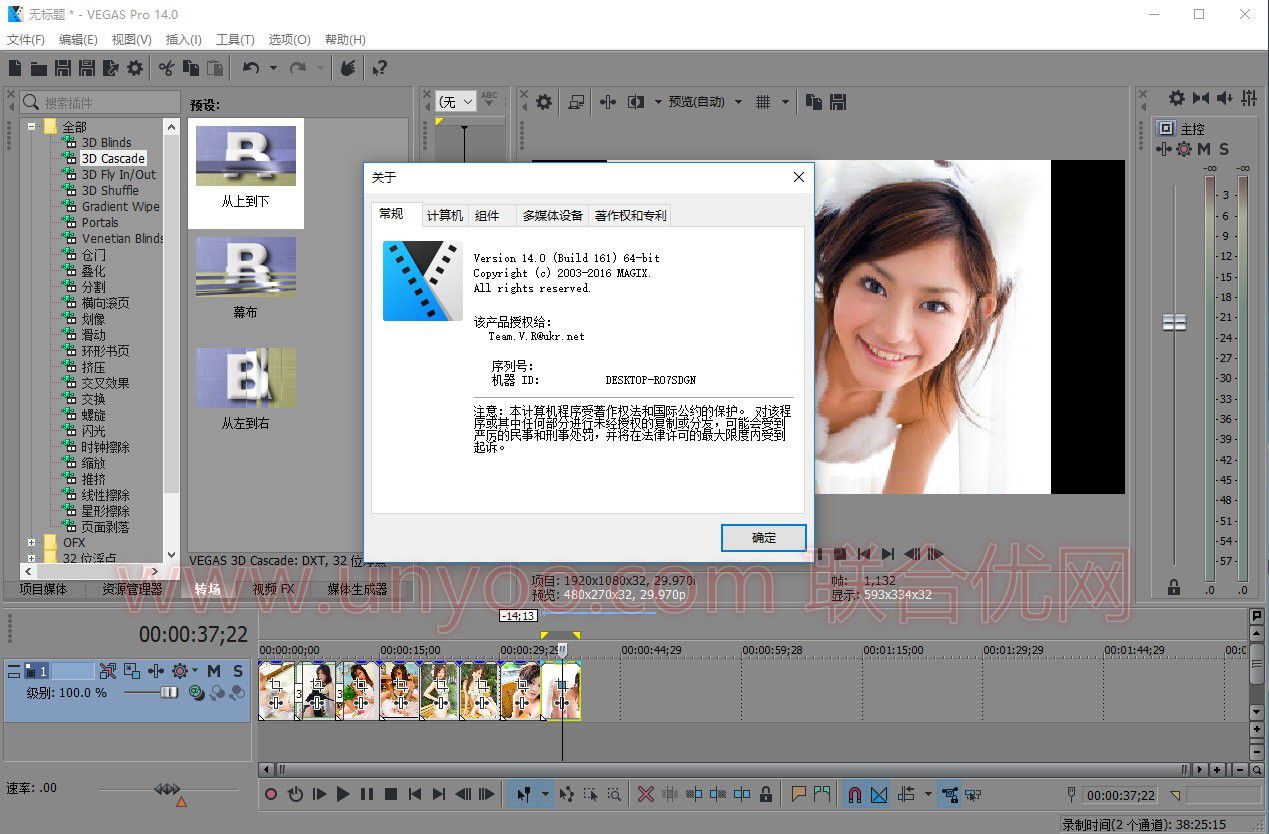This screenshot has height=834, width=1269.
Task: Open master bus settings gear icon
Action: point(1176,98)
